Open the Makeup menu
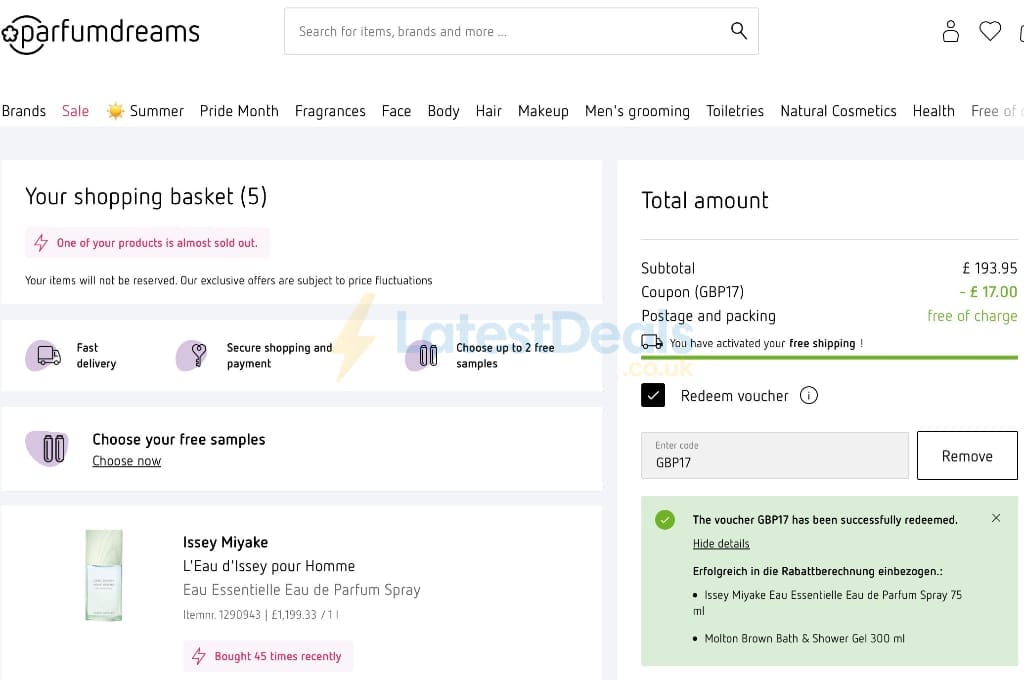1024x680 pixels. pos(543,111)
